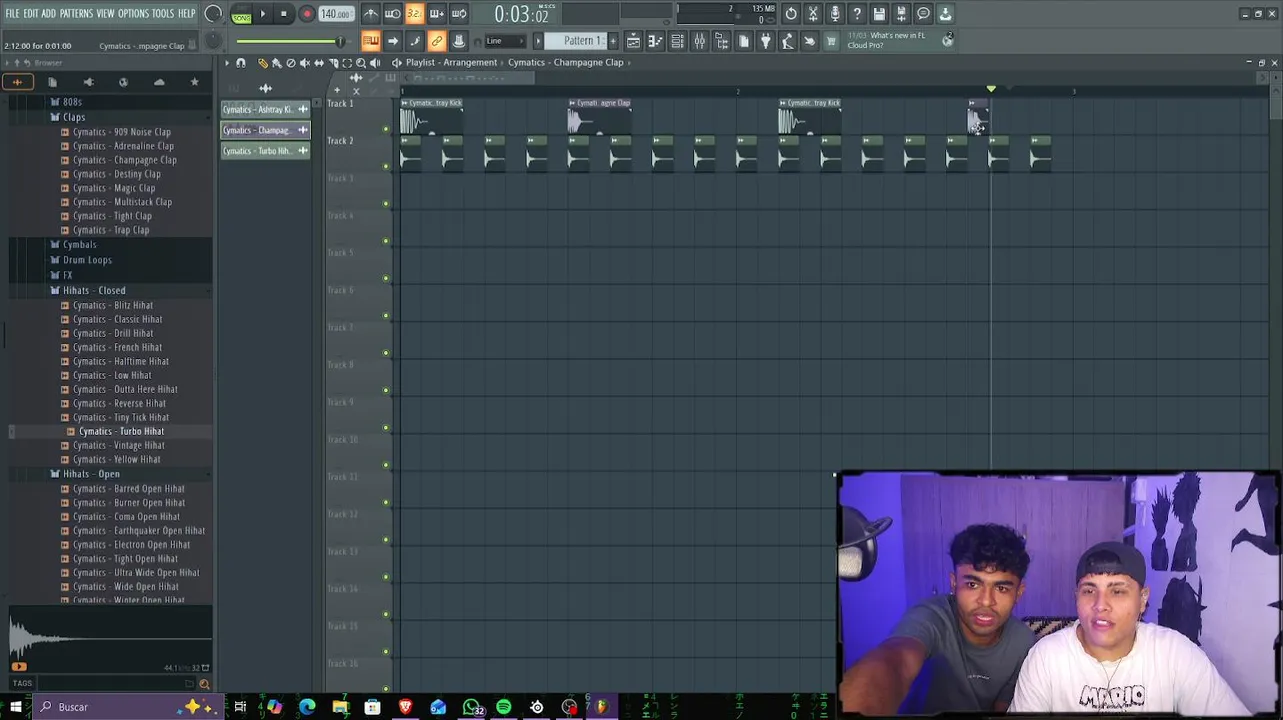Click the tempo tapper icon
This screenshot has height=720, width=1283.
pyautogui.click(x=787, y=41)
